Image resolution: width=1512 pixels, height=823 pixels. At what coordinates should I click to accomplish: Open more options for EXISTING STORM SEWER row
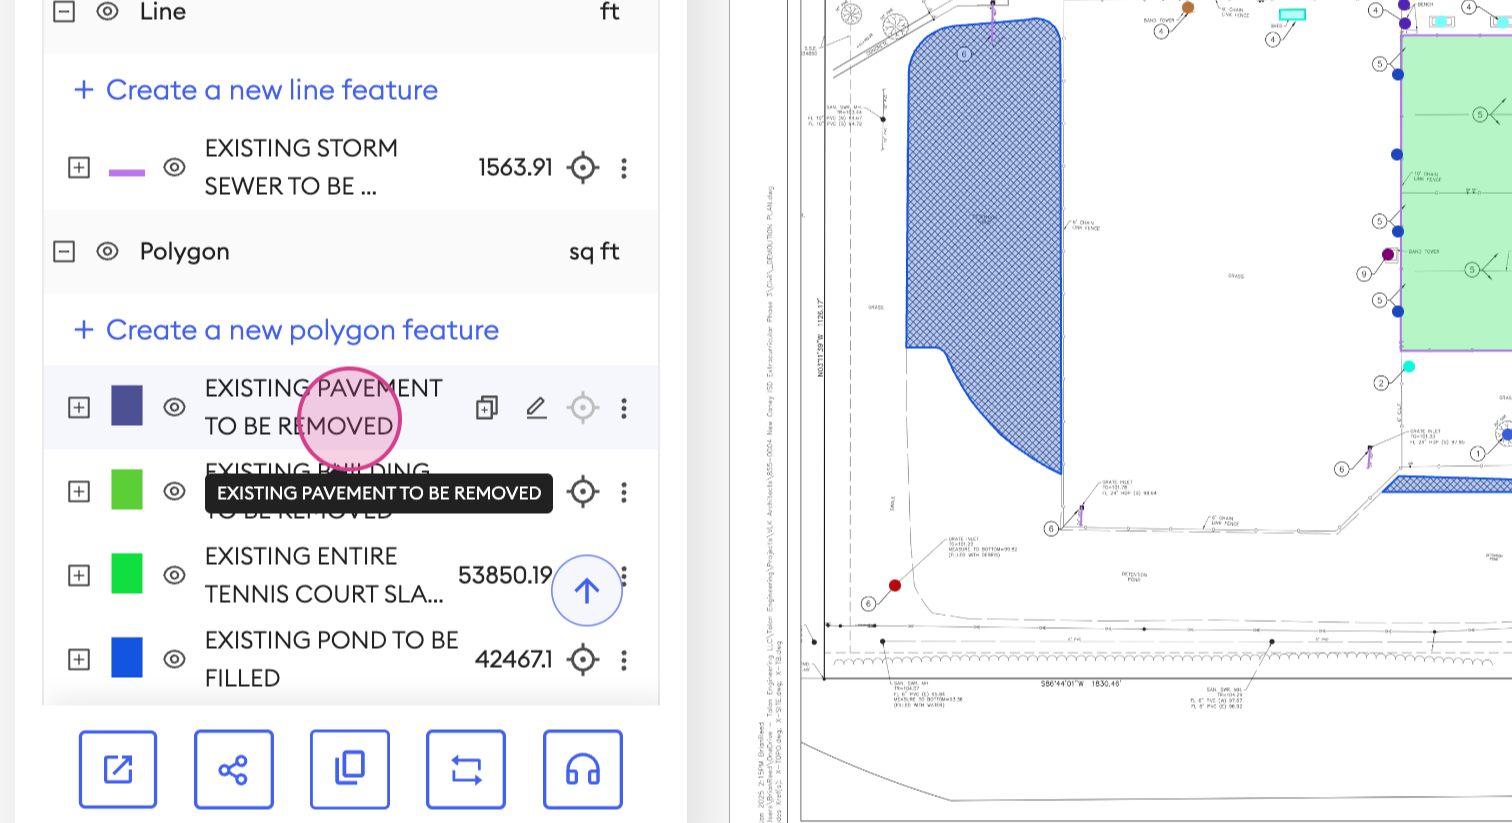624,168
